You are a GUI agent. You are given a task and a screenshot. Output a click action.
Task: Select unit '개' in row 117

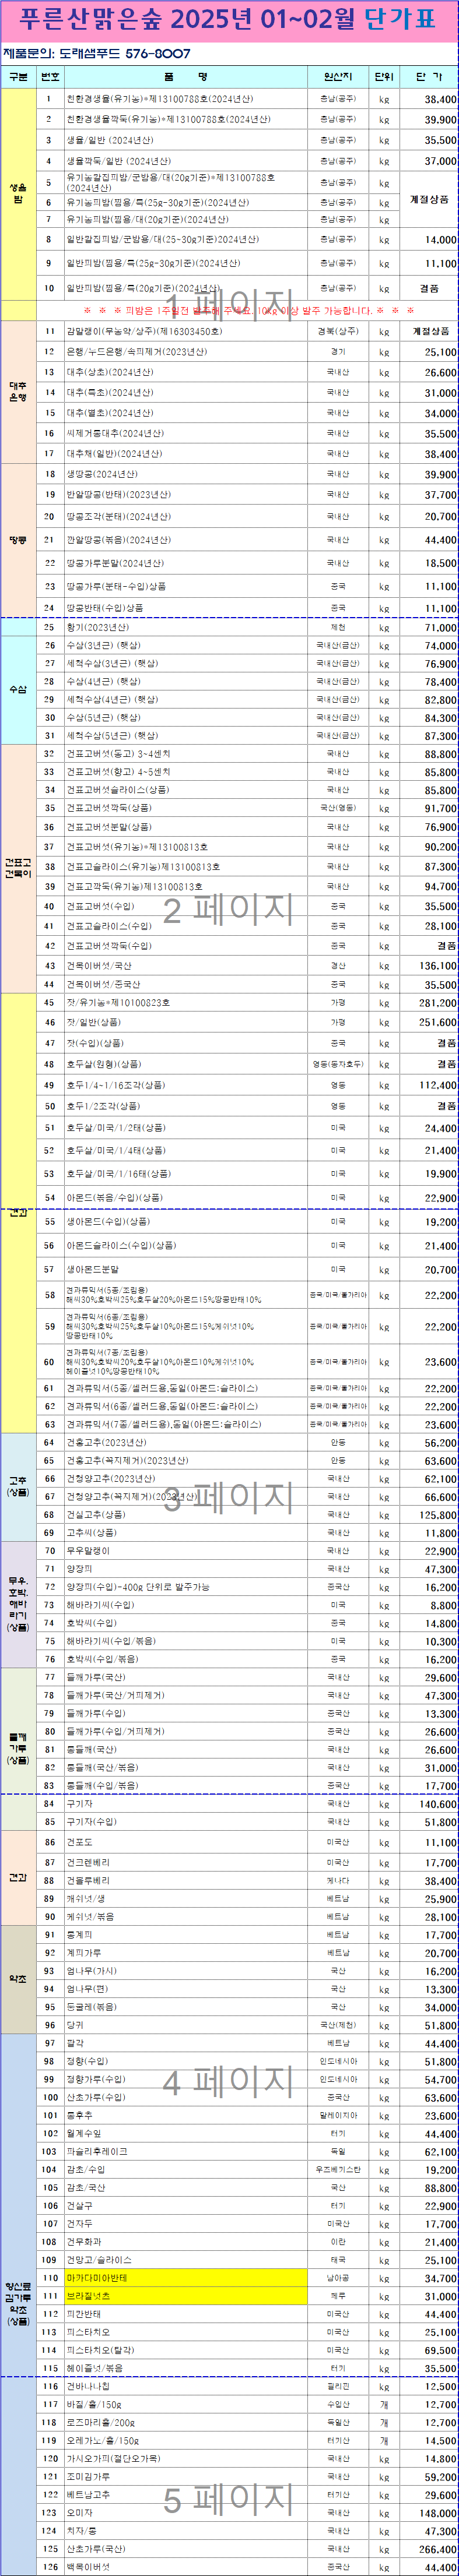tap(384, 2405)
